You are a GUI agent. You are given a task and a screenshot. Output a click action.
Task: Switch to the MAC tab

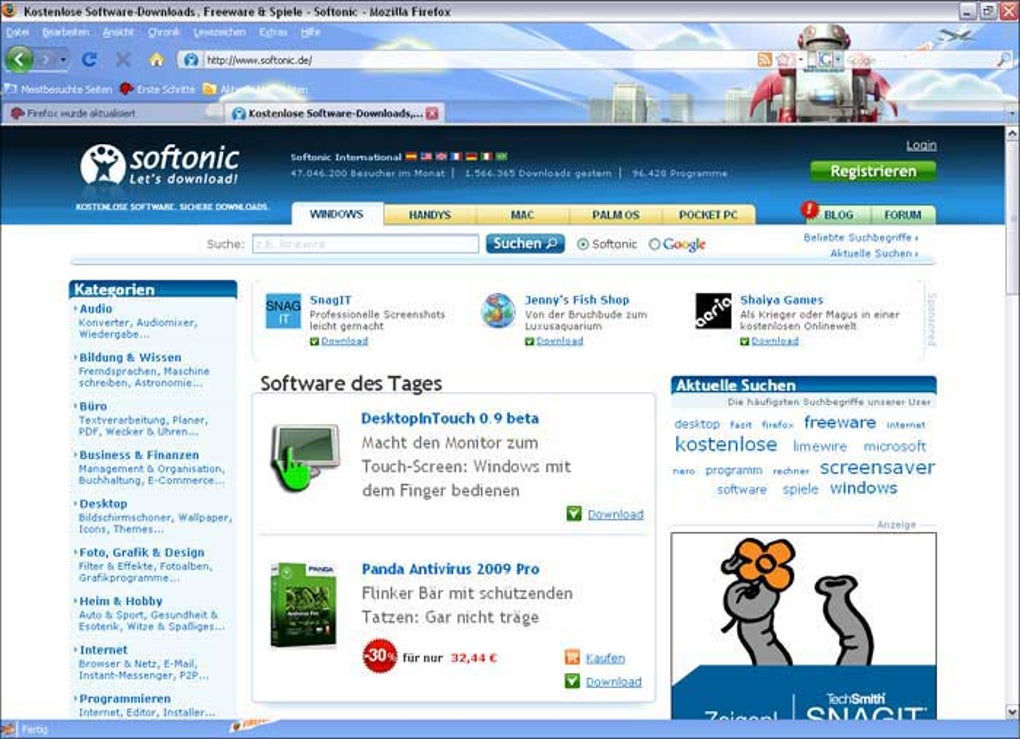point(522,215)
